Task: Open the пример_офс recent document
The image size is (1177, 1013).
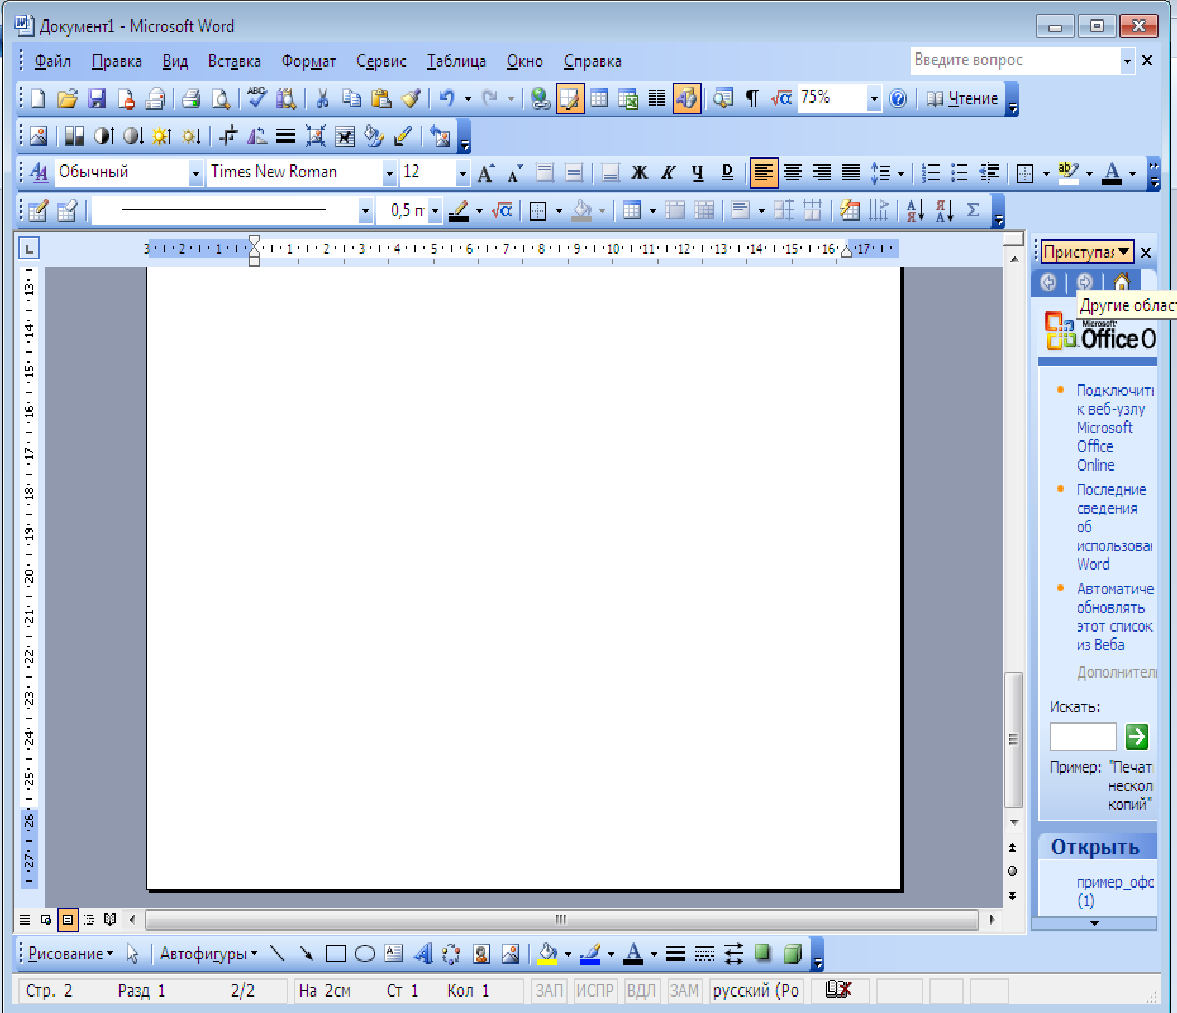Action: [x=1115, y=891]
